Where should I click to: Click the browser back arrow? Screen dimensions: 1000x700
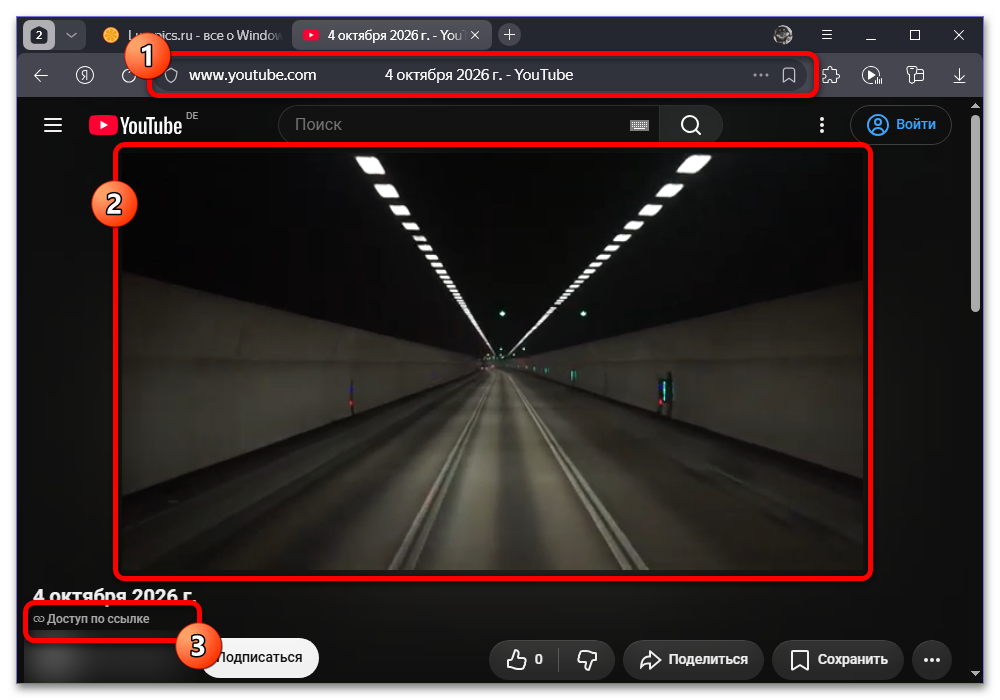click(41, 75)
